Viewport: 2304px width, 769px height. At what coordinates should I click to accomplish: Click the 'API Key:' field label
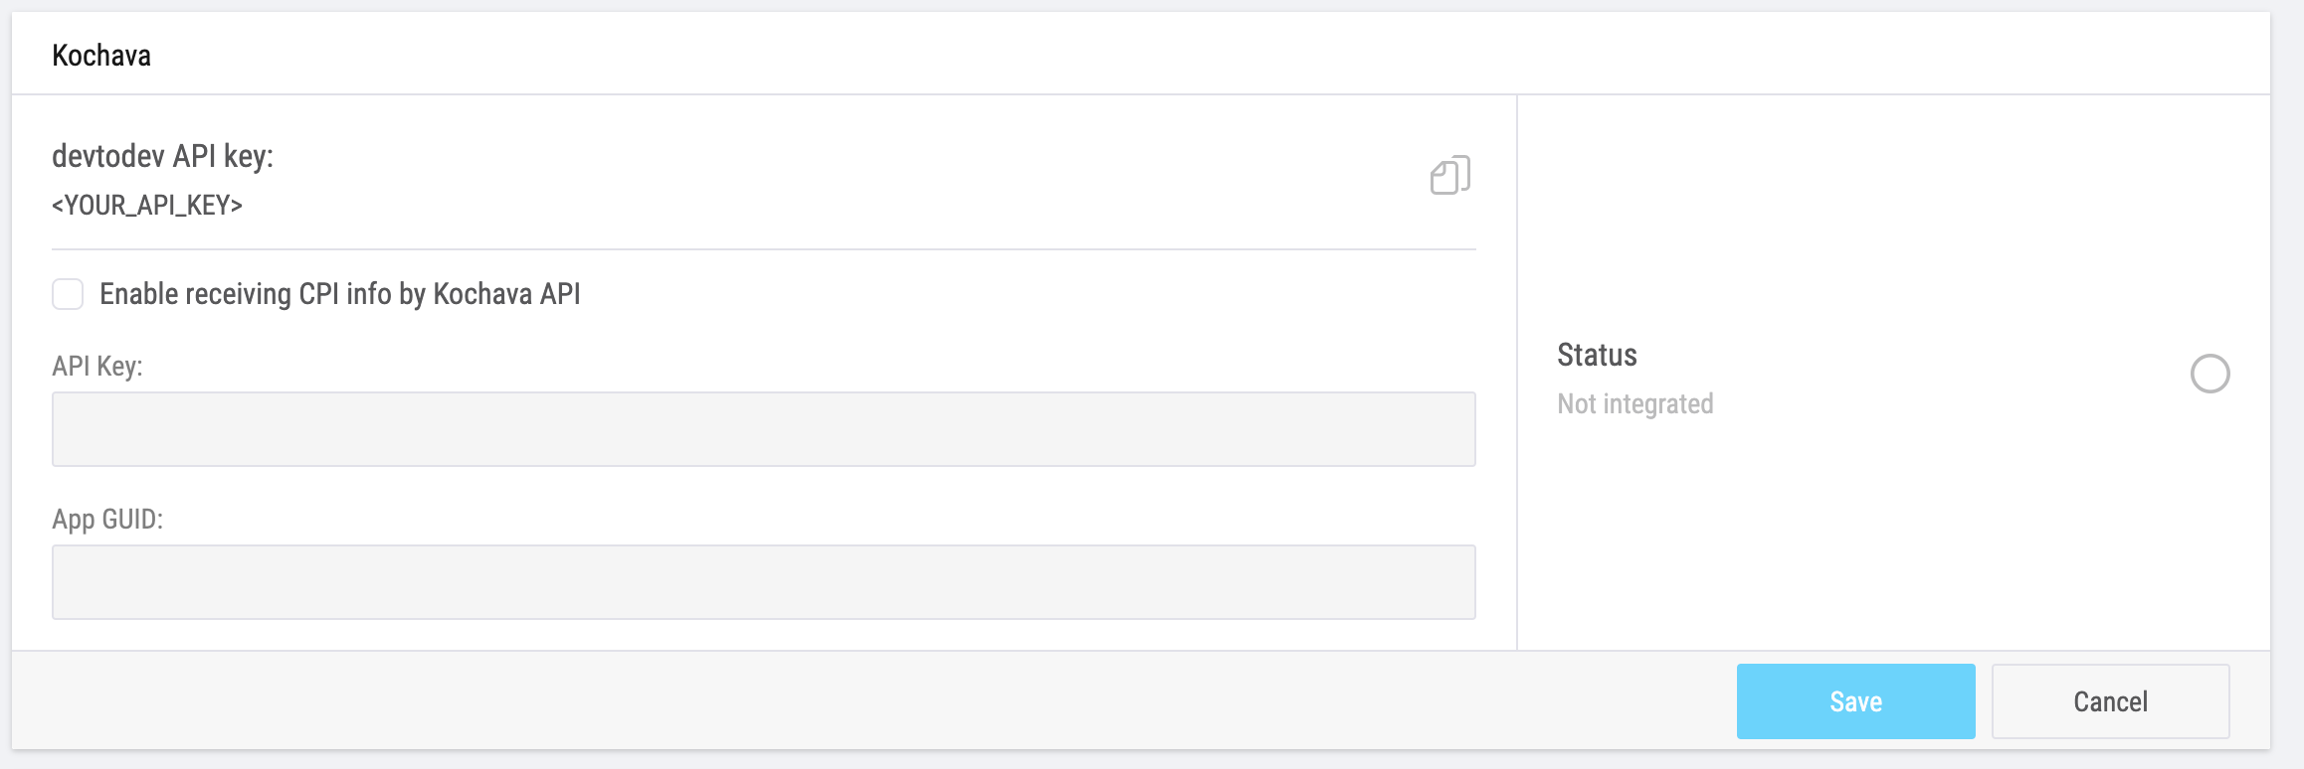[x=97, y=366]
